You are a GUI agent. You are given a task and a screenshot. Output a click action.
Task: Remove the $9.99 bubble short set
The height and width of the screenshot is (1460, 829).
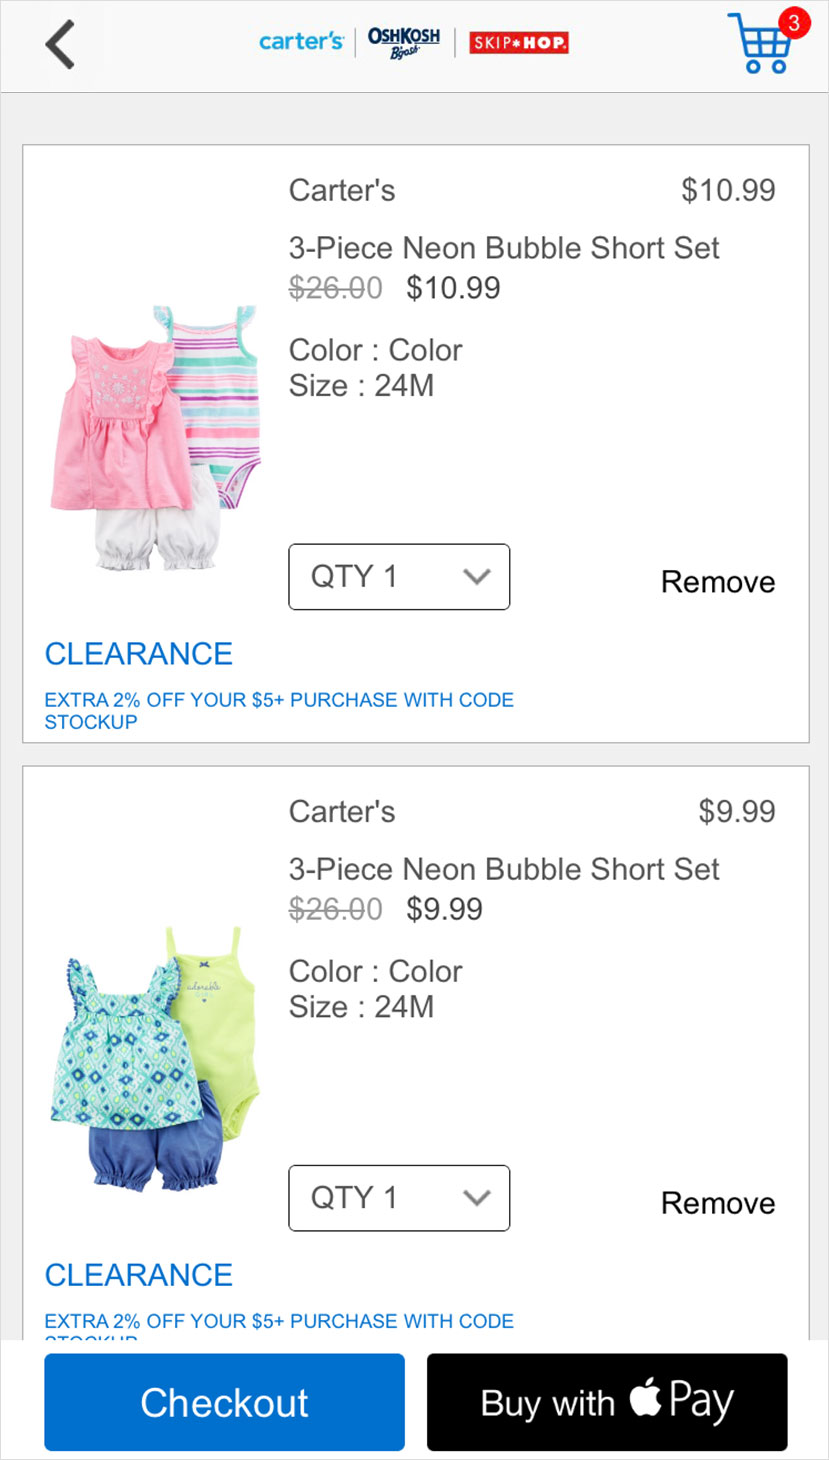(717, 1203)
